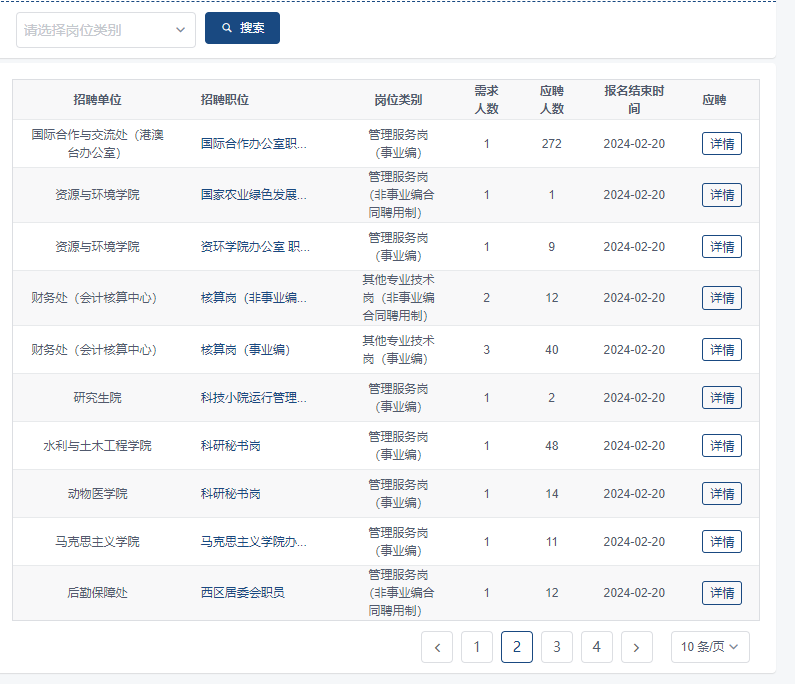This screenshot has width=795, height=684.
Task: Open 详情 for 核算岗（非事业编 position
Action: coord(721,298)
